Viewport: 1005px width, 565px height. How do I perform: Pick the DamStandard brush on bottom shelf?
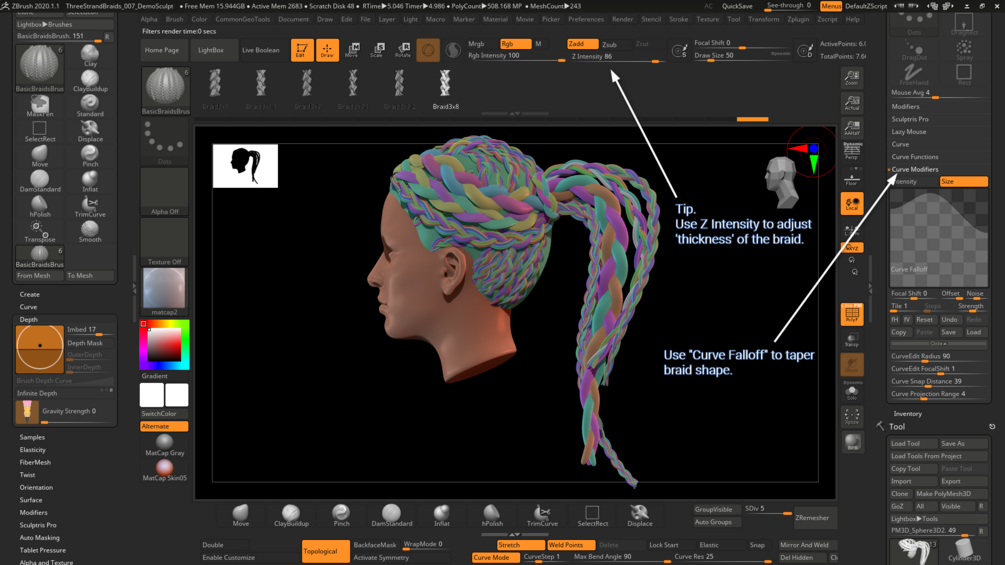point(392,515)
